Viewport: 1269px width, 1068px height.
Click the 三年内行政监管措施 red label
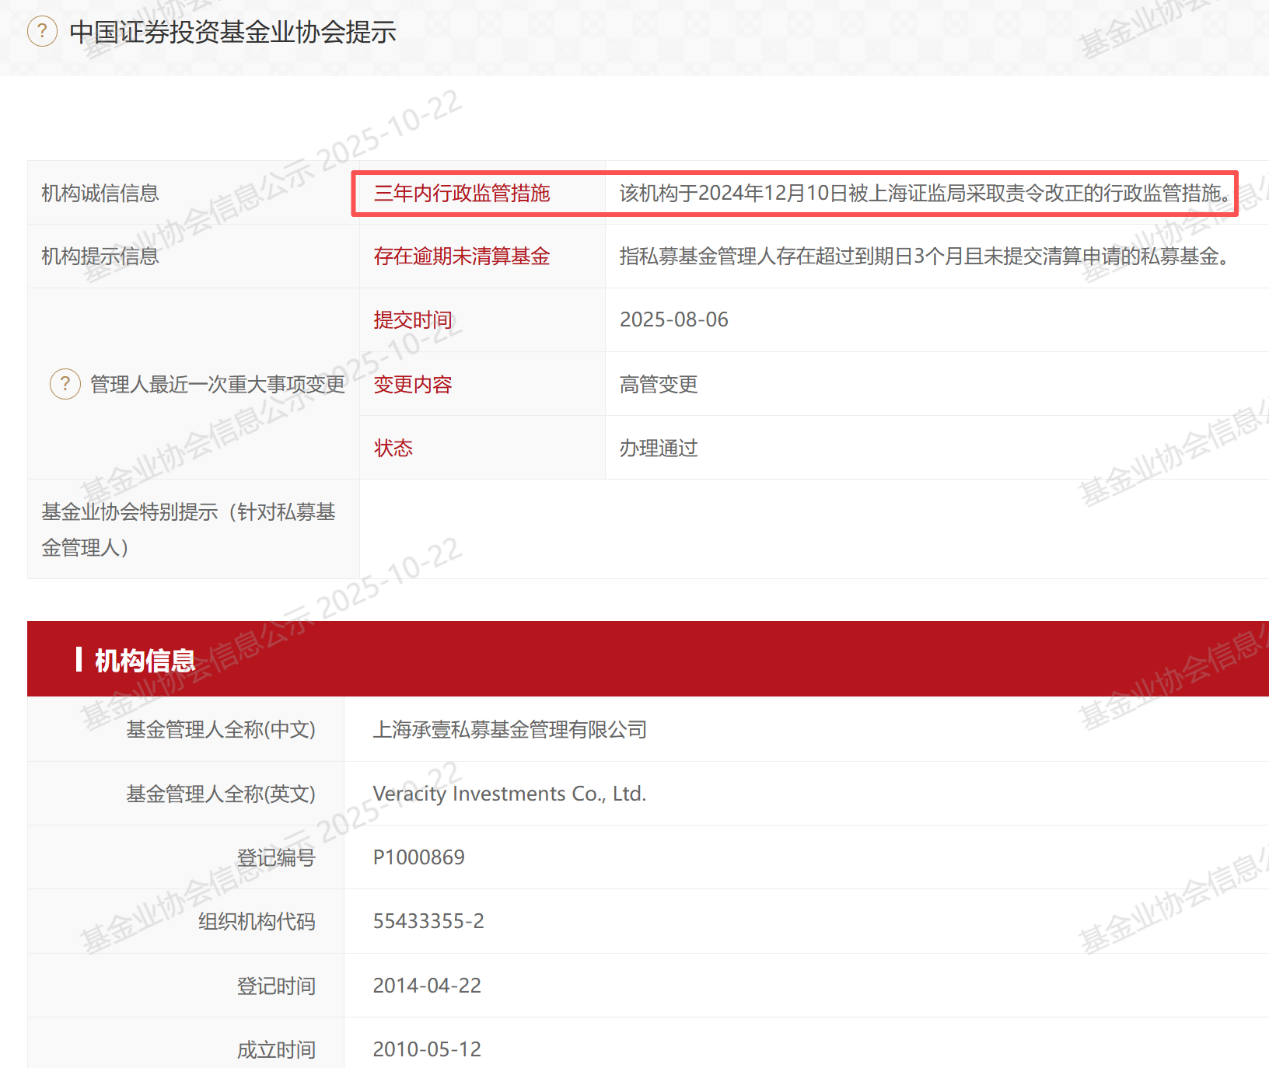pos(462,193)
